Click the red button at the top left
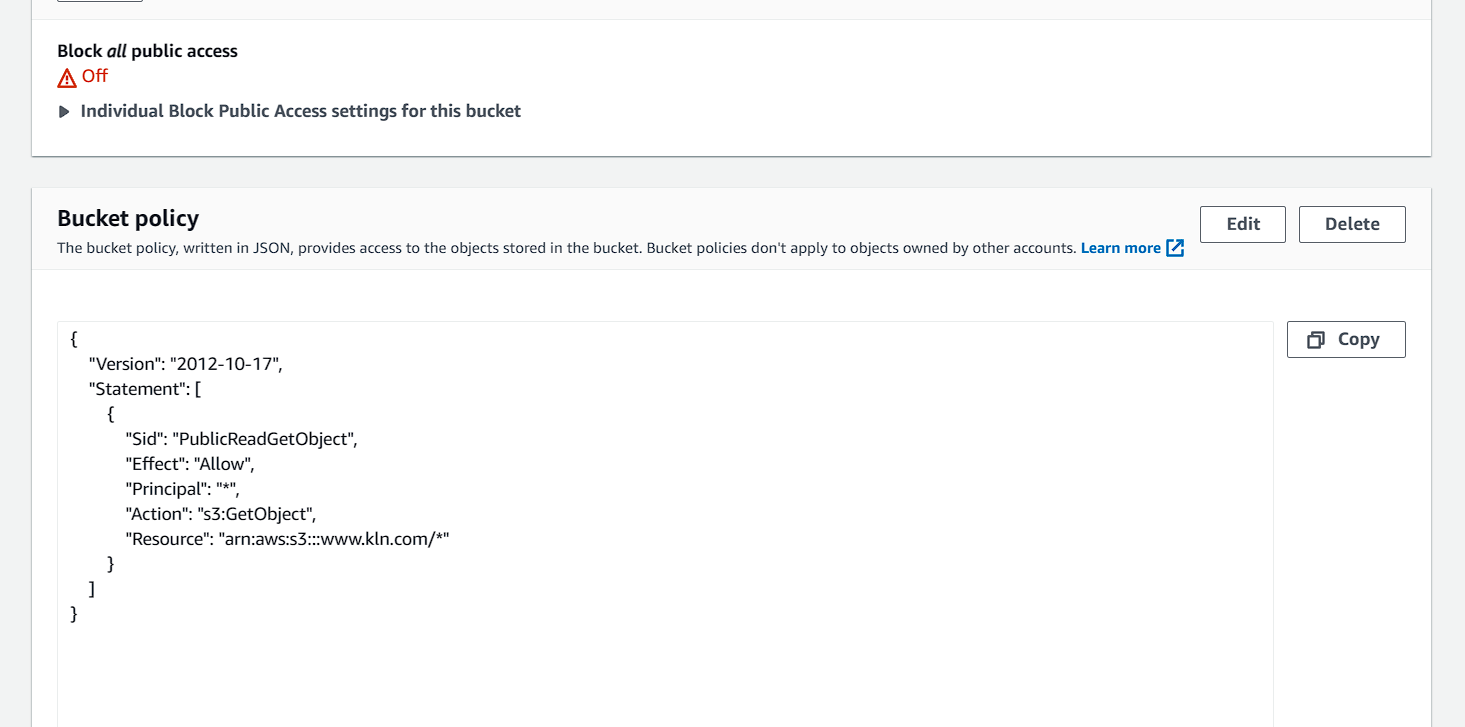The height and width of the screenshot is (727, 1465). pyautogui.click(x=99, y=3)
